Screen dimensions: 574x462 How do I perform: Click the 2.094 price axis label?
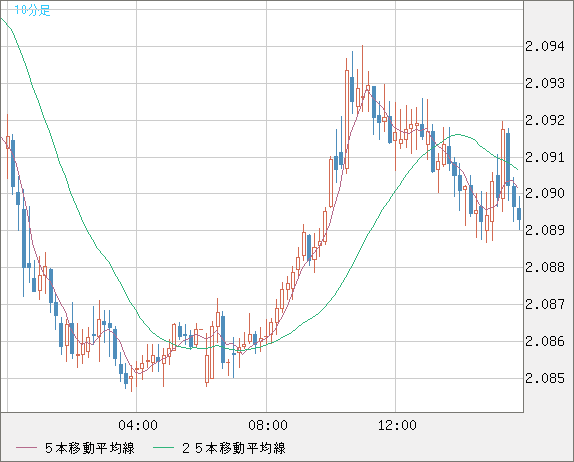pos(545,46)
